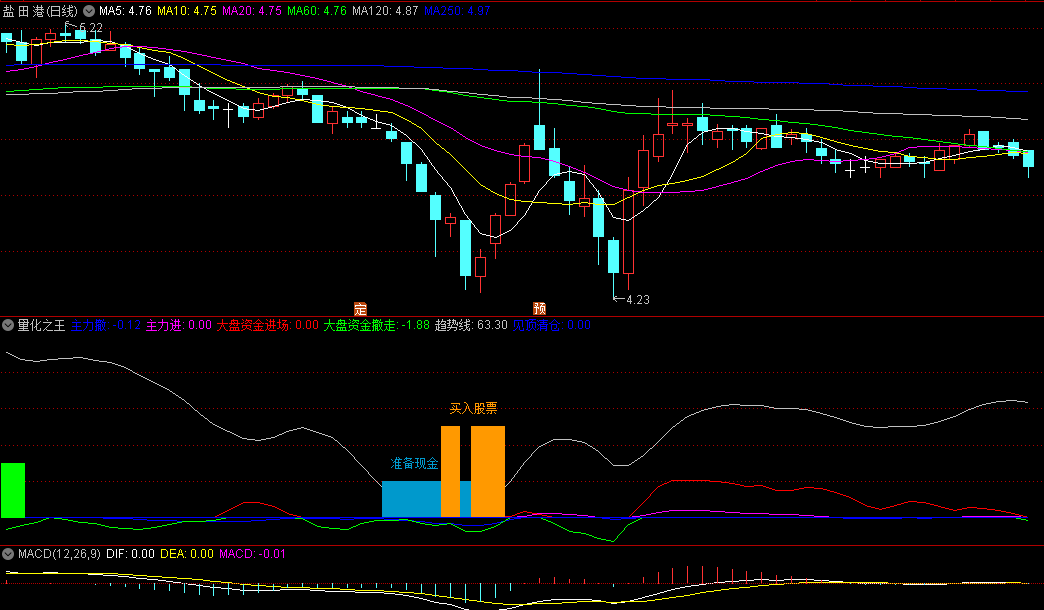
Task: Click the 主力散: -0.12 value
Action: point(106,325)
